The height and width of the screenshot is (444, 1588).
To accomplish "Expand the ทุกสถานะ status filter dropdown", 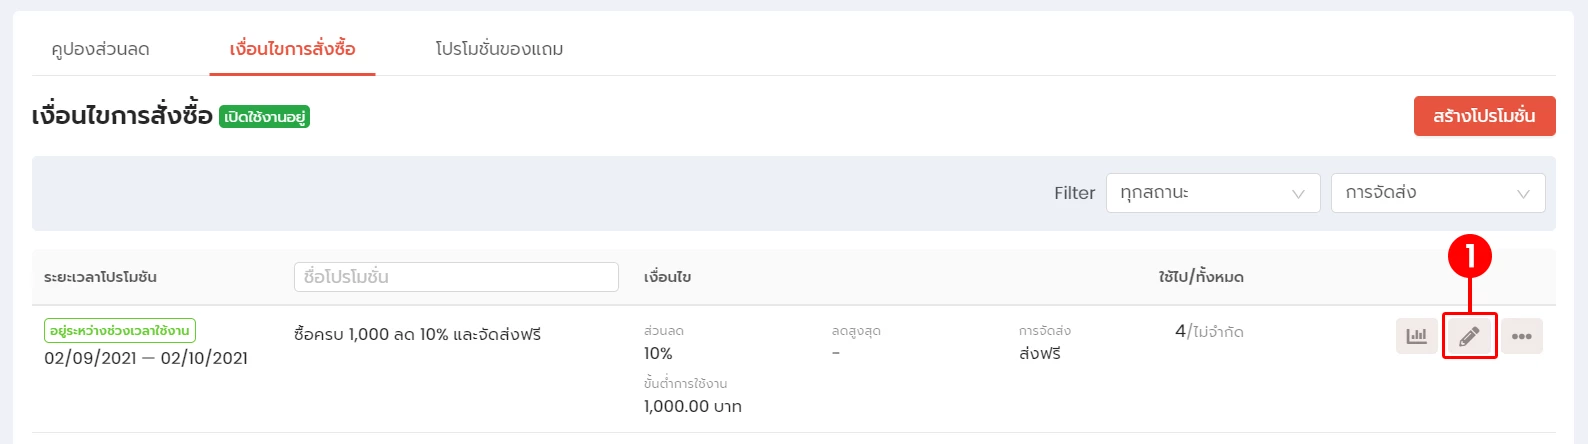I will point(1212,193).
